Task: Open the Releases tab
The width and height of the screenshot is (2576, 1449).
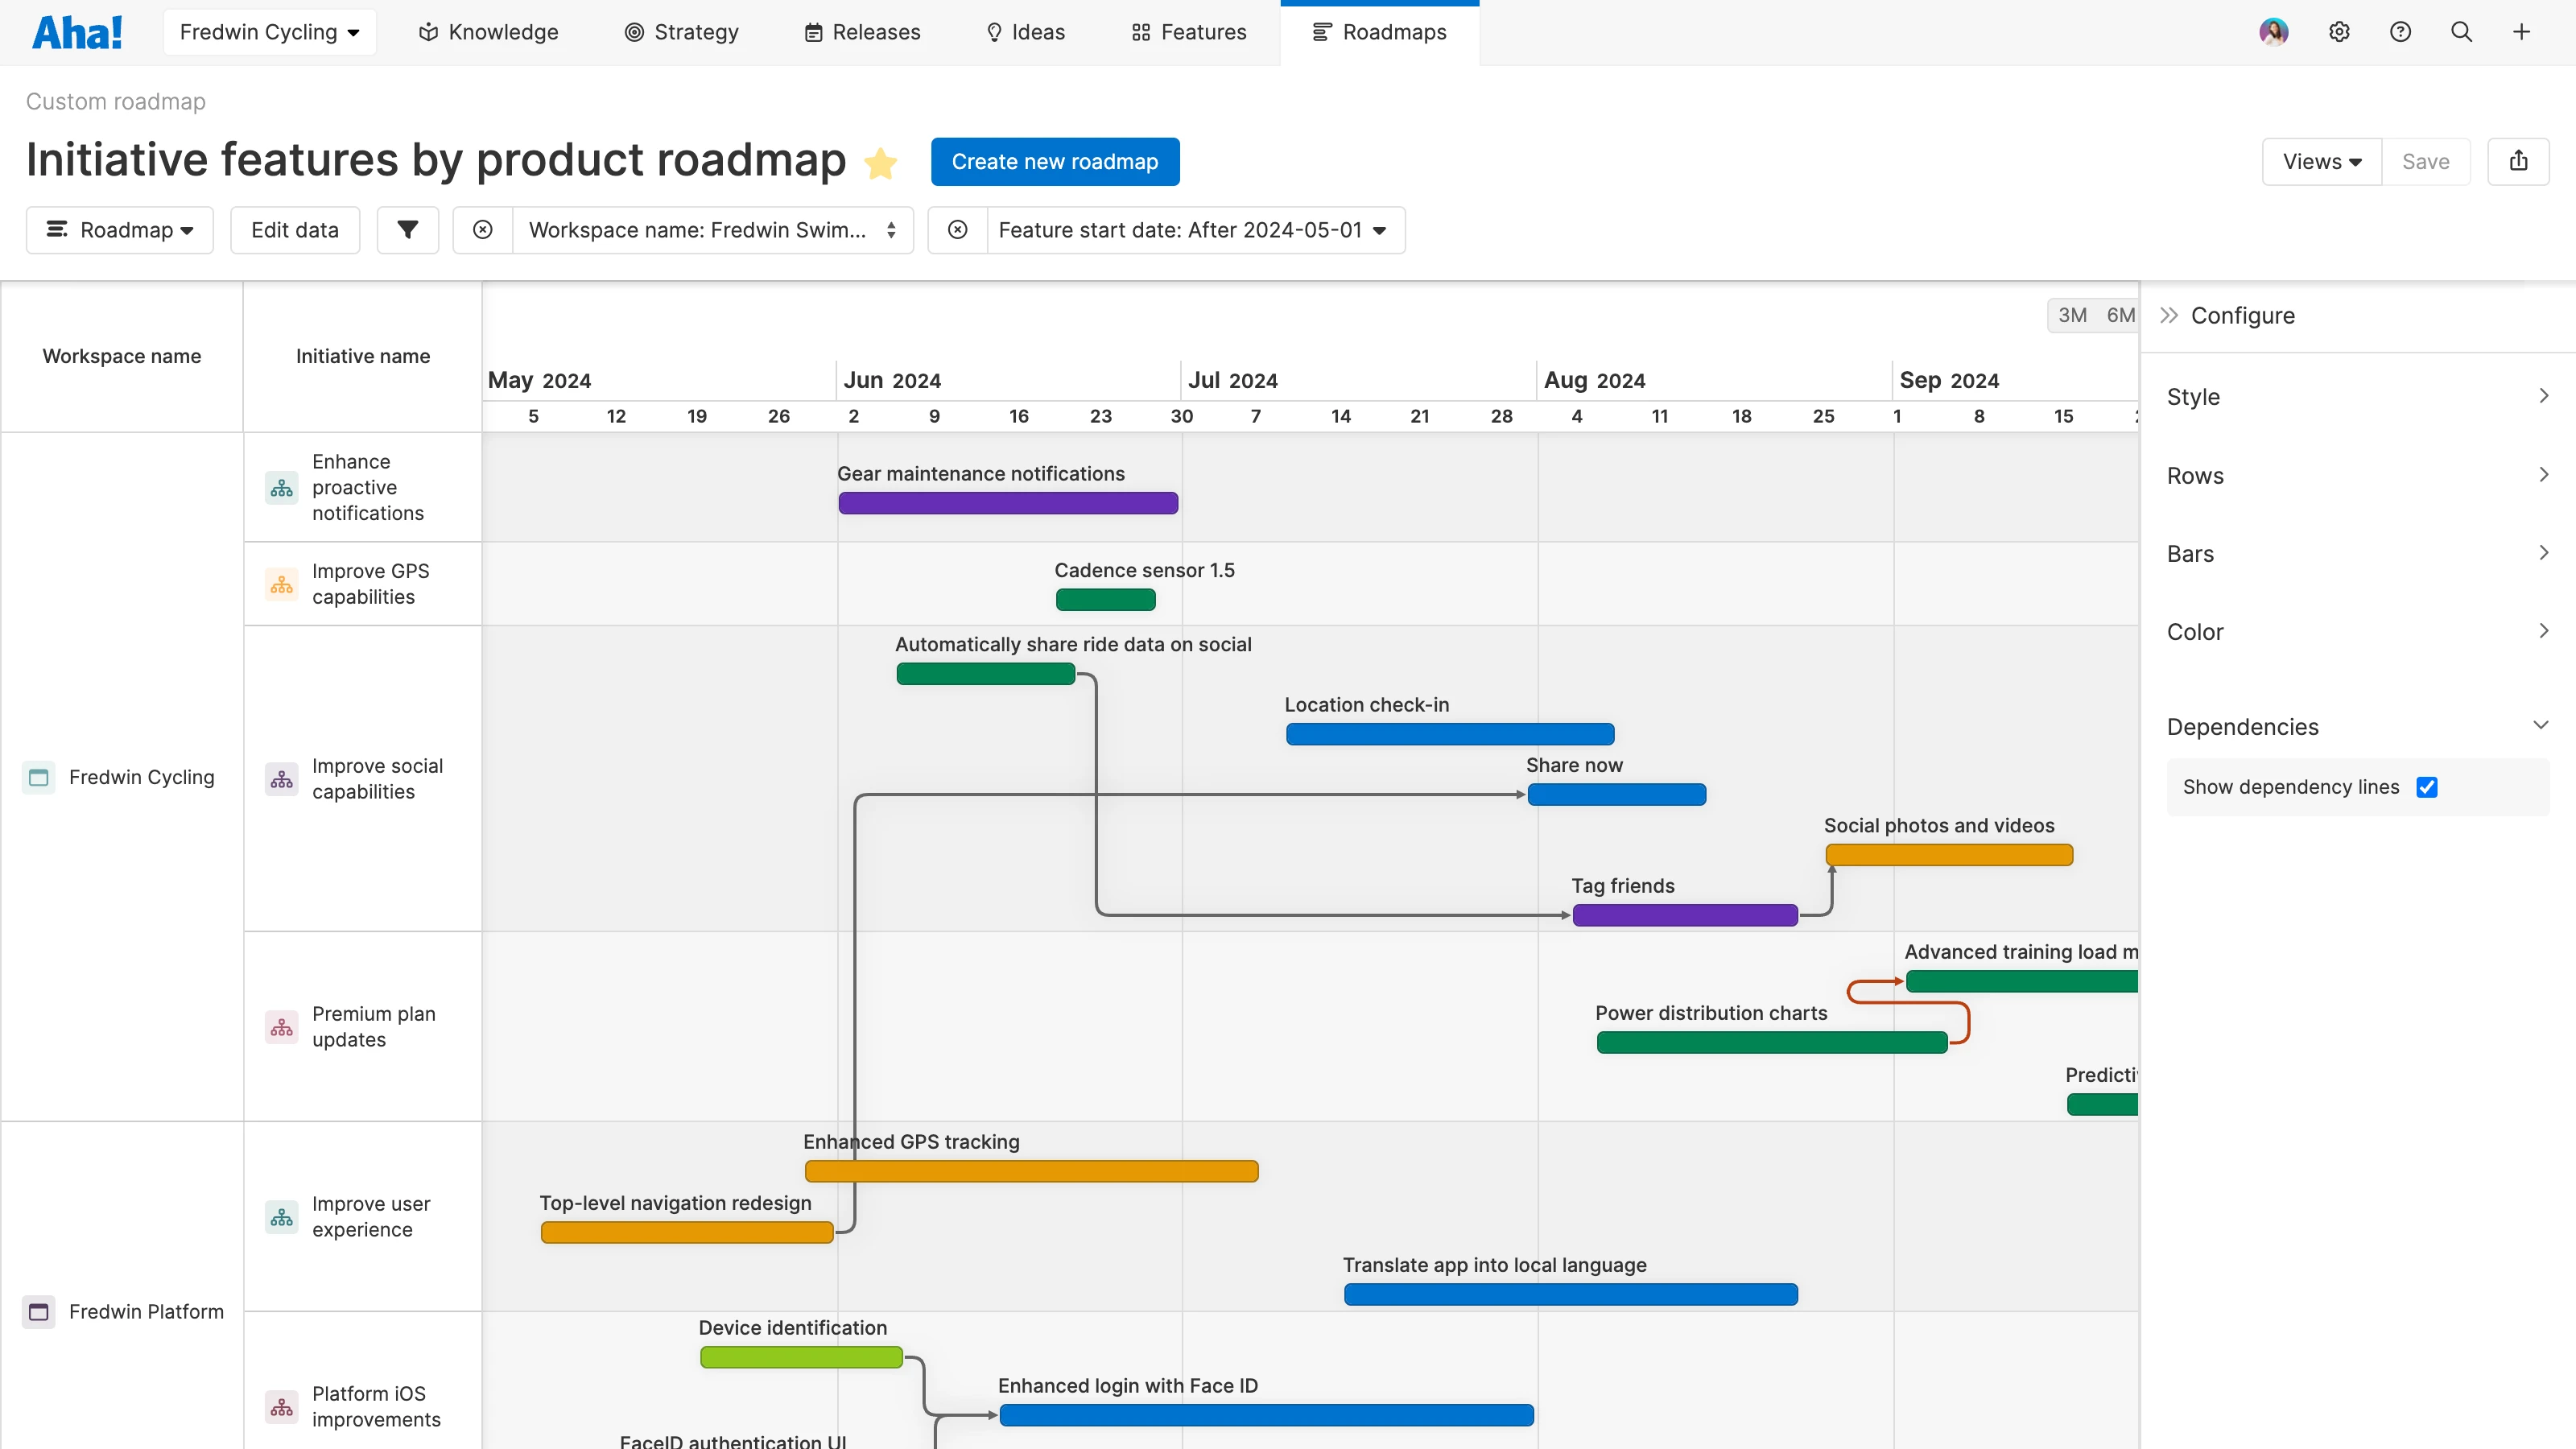Action: click(862, 32)
